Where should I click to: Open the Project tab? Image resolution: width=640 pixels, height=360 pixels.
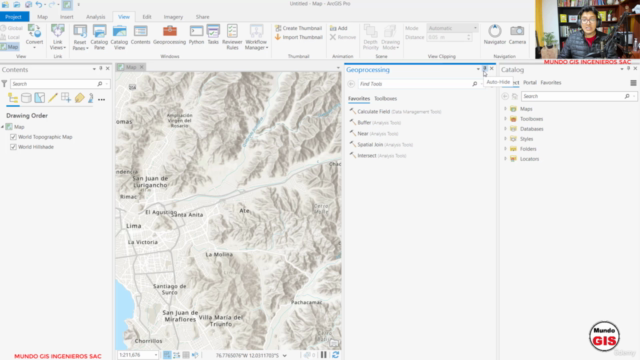tap(13, 17)
